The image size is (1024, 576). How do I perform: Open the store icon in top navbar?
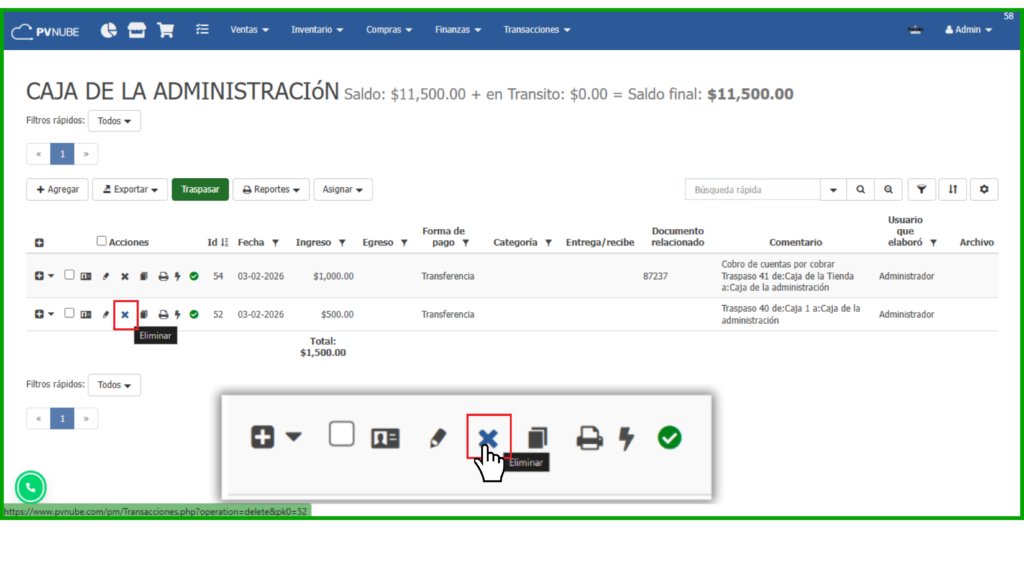point(137,30)
